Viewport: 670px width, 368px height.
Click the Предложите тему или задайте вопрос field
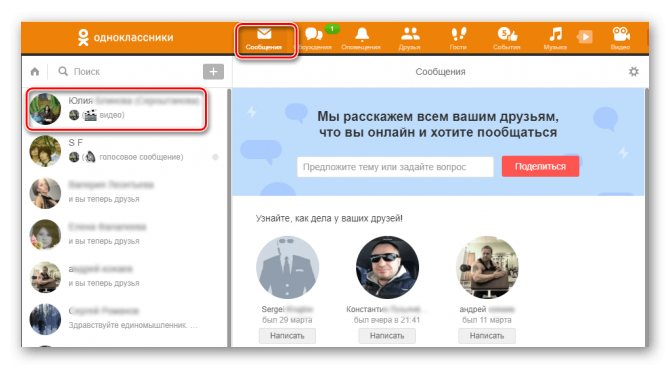click(395, 167)
